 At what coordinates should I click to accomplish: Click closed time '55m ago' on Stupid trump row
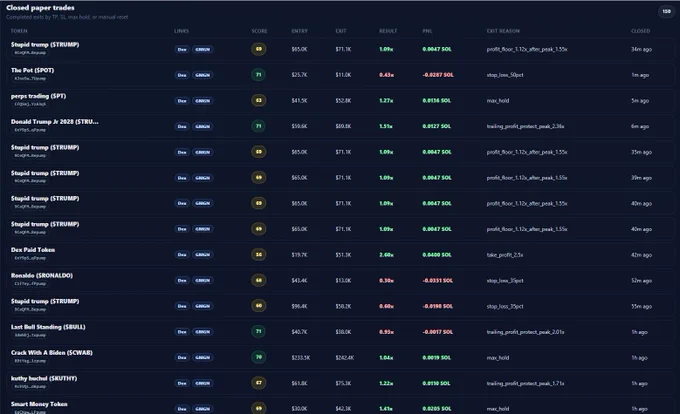pyautogui.click(x=641, y=306)
